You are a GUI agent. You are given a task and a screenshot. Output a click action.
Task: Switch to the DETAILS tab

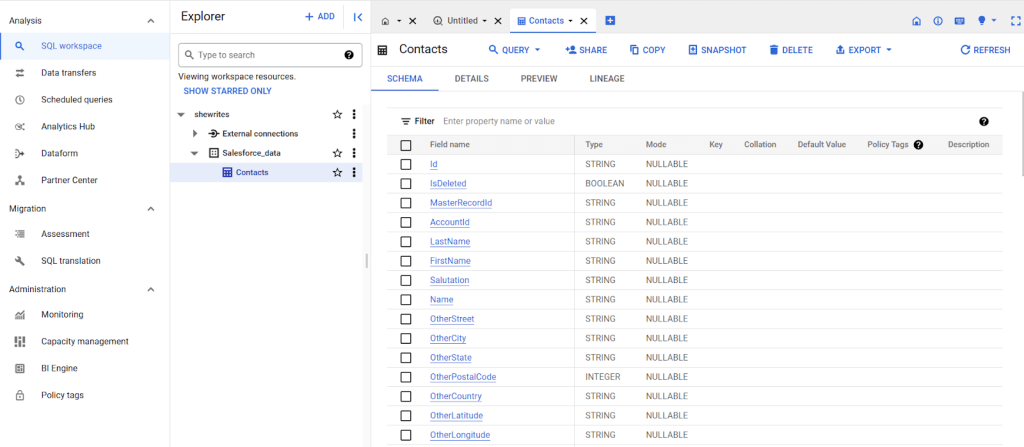click(x=472, y=78)
